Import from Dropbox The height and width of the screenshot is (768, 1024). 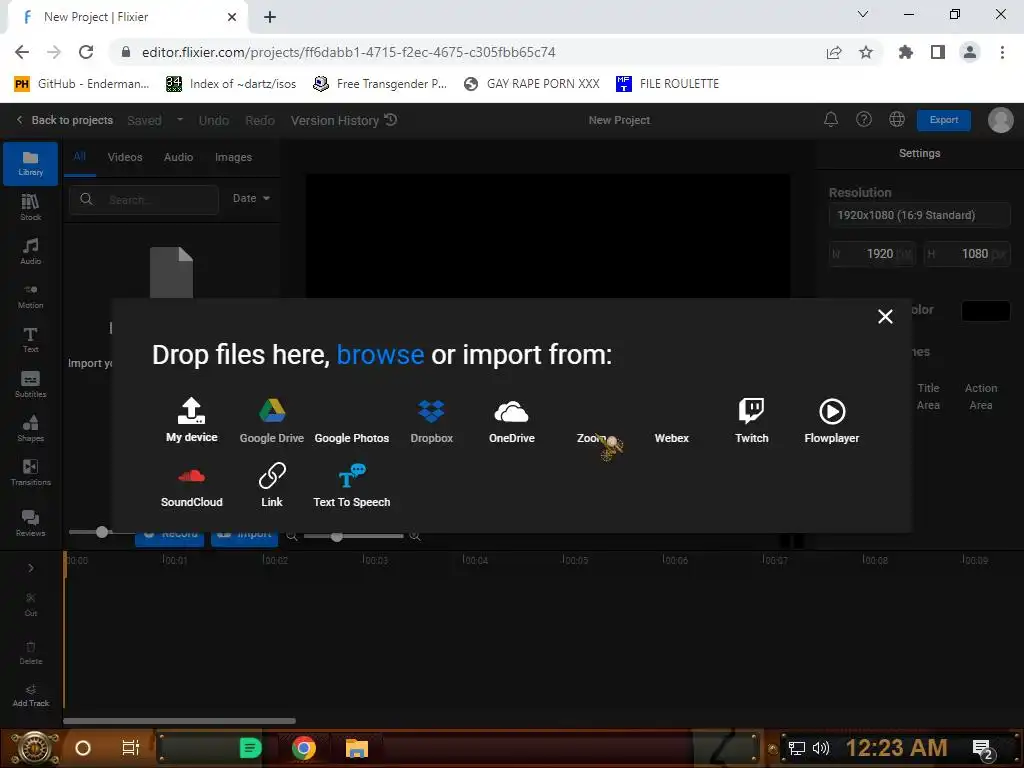click(431, 421)
